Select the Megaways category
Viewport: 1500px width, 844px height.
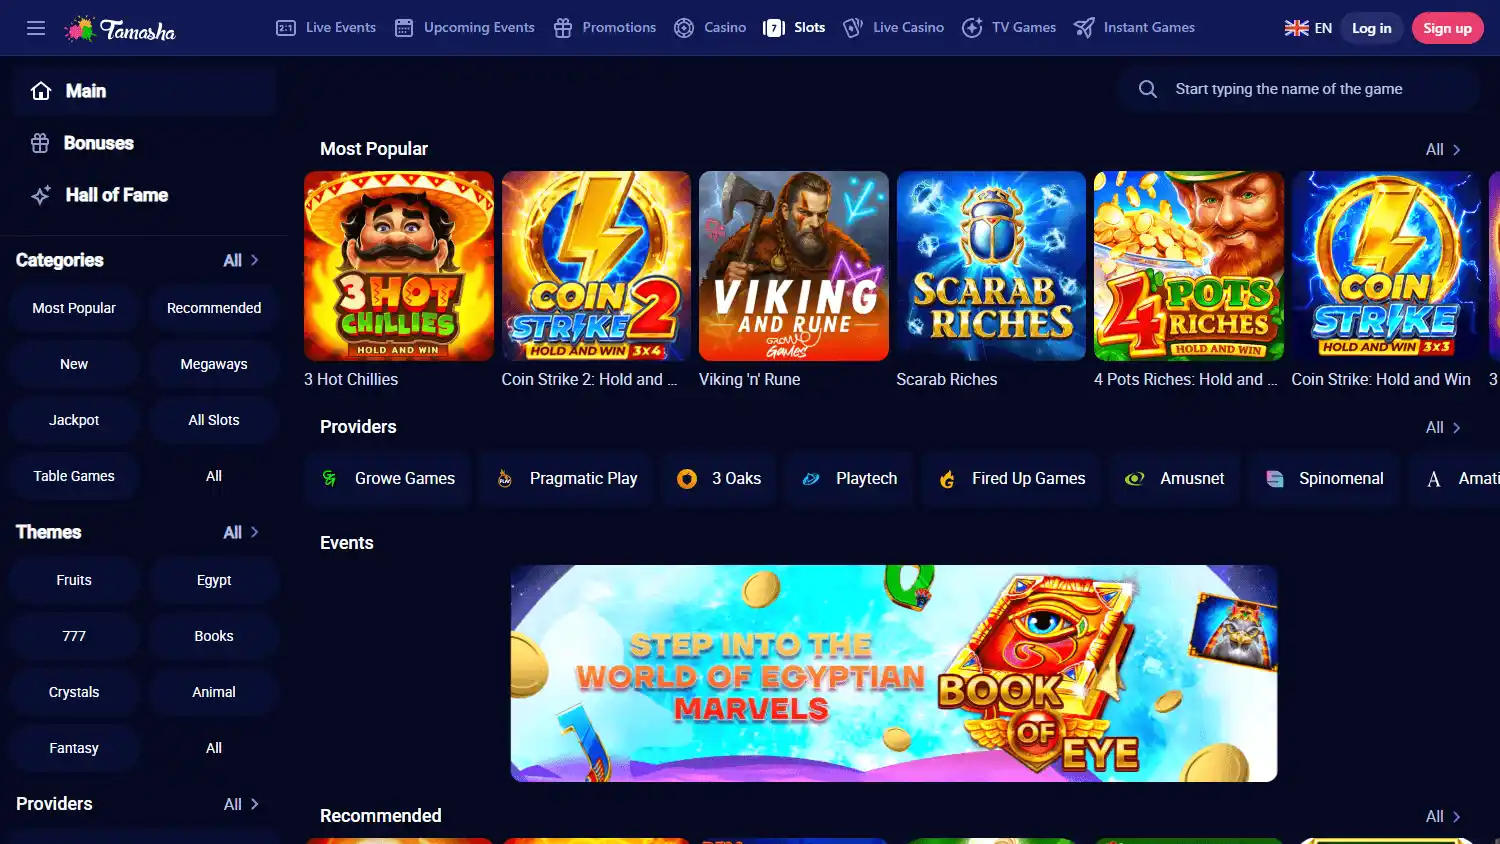click(214, 364)
